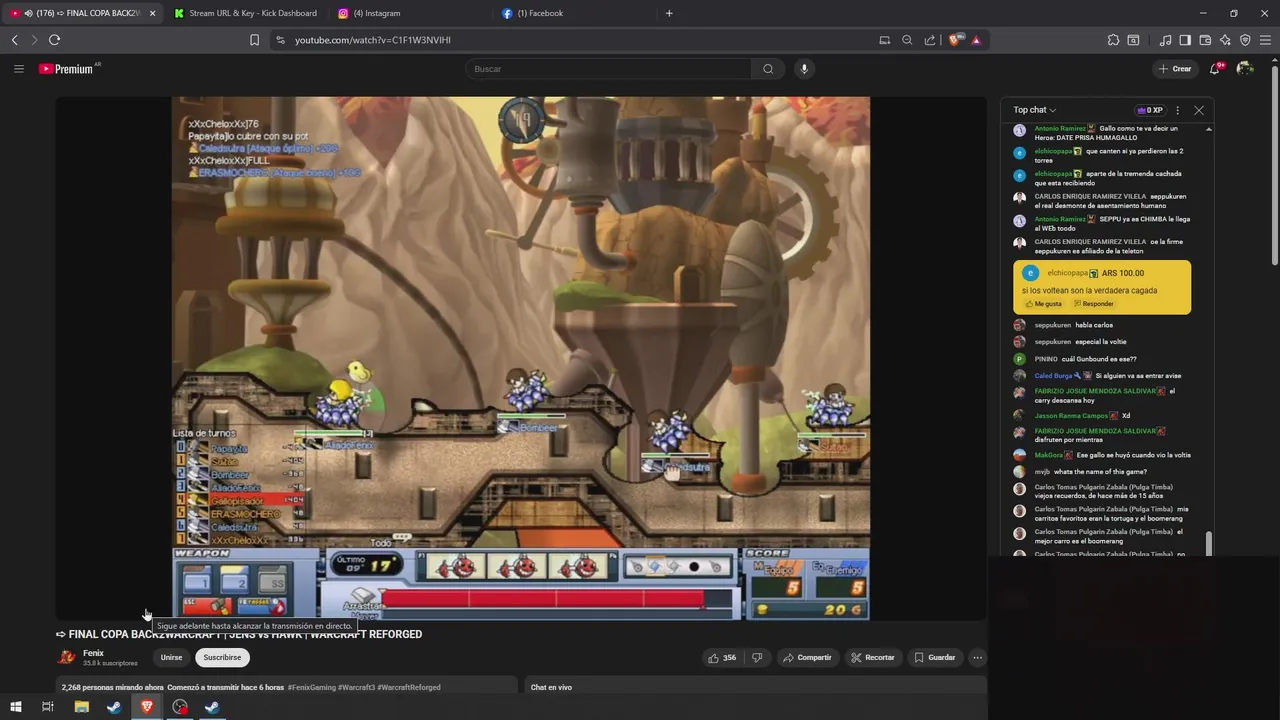This screenshot has height=720, width=1280.
Task: Open Brave Rewards triangle icon
Action: (976, 40)
